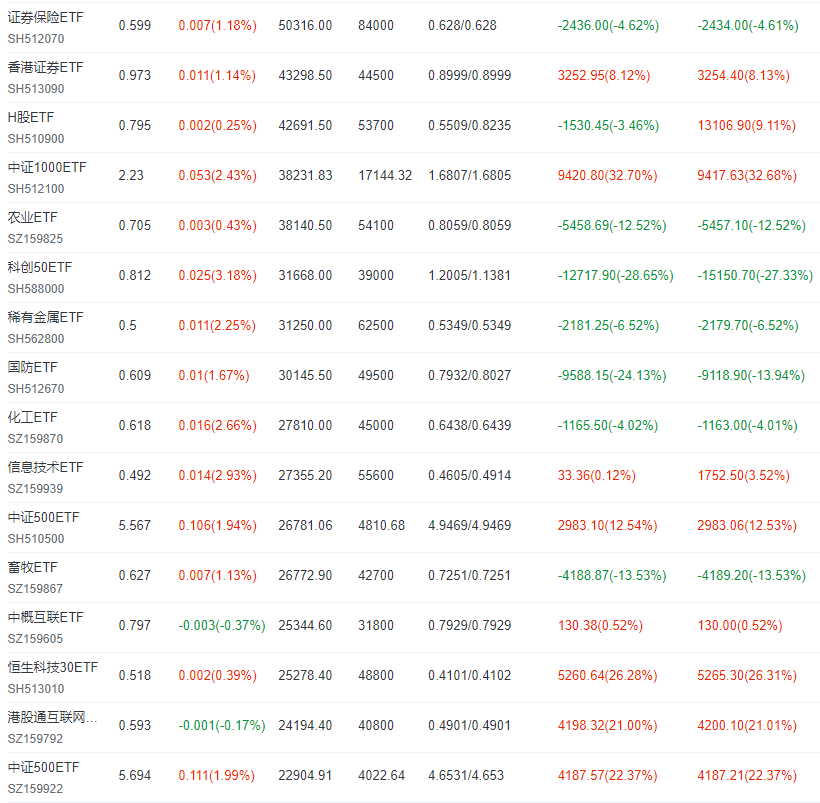820x803 pixels.
Task: Select change 0.007(1.18%)
Action: (218, 25)
